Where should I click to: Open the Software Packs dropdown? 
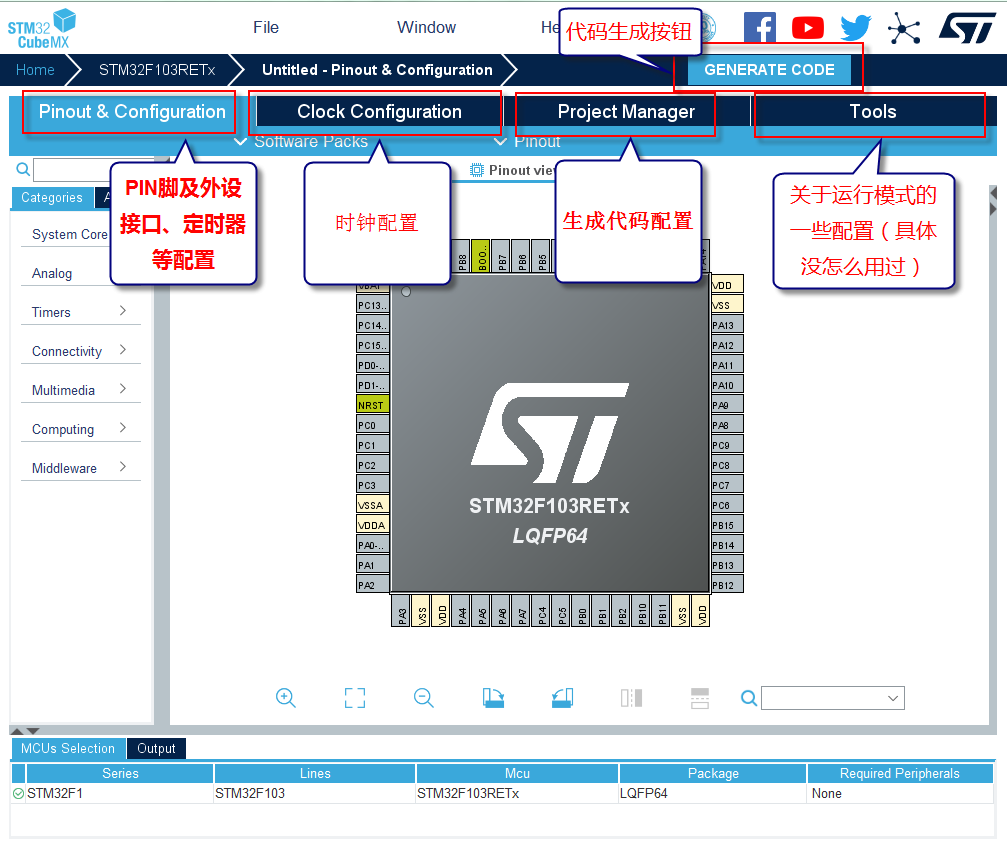(301, 142)
